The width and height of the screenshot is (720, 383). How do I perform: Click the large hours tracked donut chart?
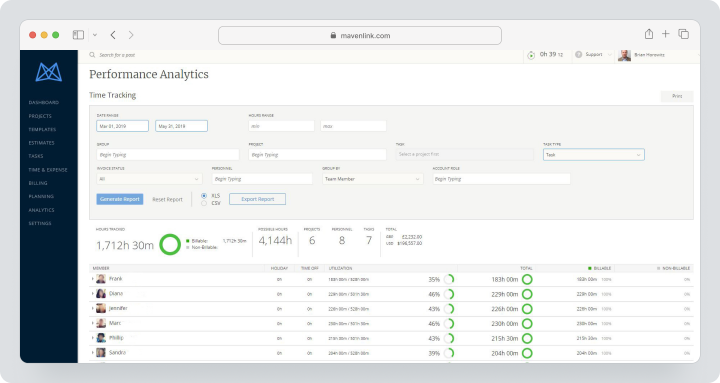click(x=170, y=244)
